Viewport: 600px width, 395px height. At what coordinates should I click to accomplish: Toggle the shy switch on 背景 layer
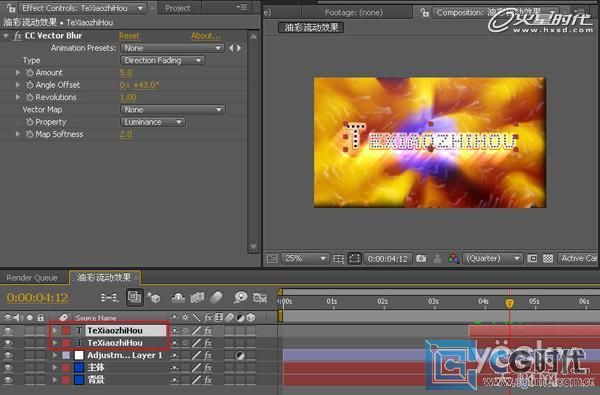click(x=174, y=380)
